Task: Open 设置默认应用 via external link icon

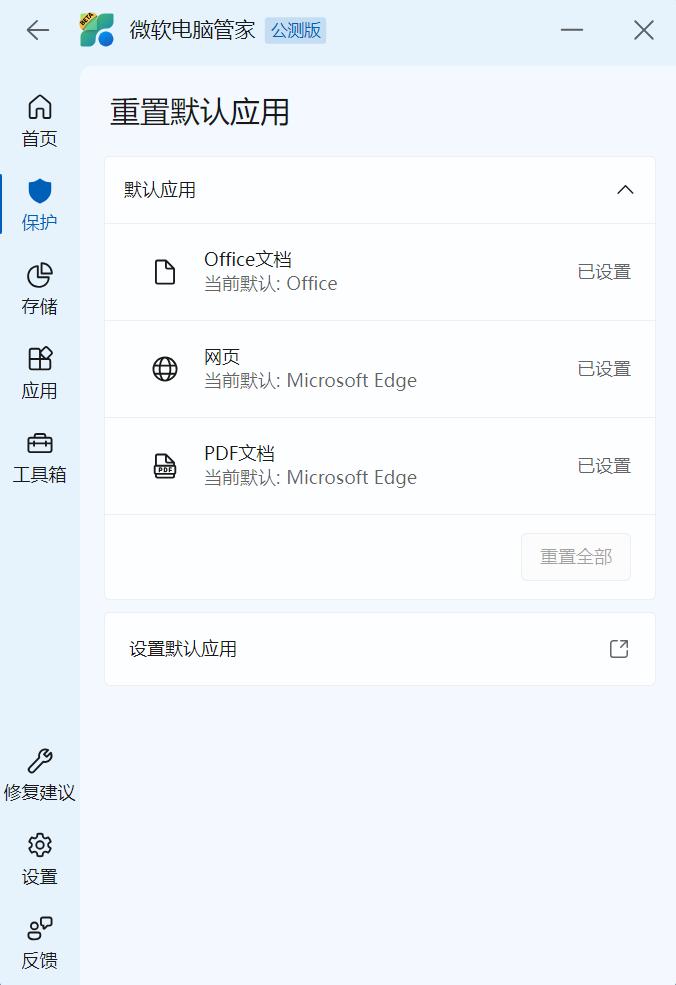Action: pyautogui.click(x=619, y=649)
